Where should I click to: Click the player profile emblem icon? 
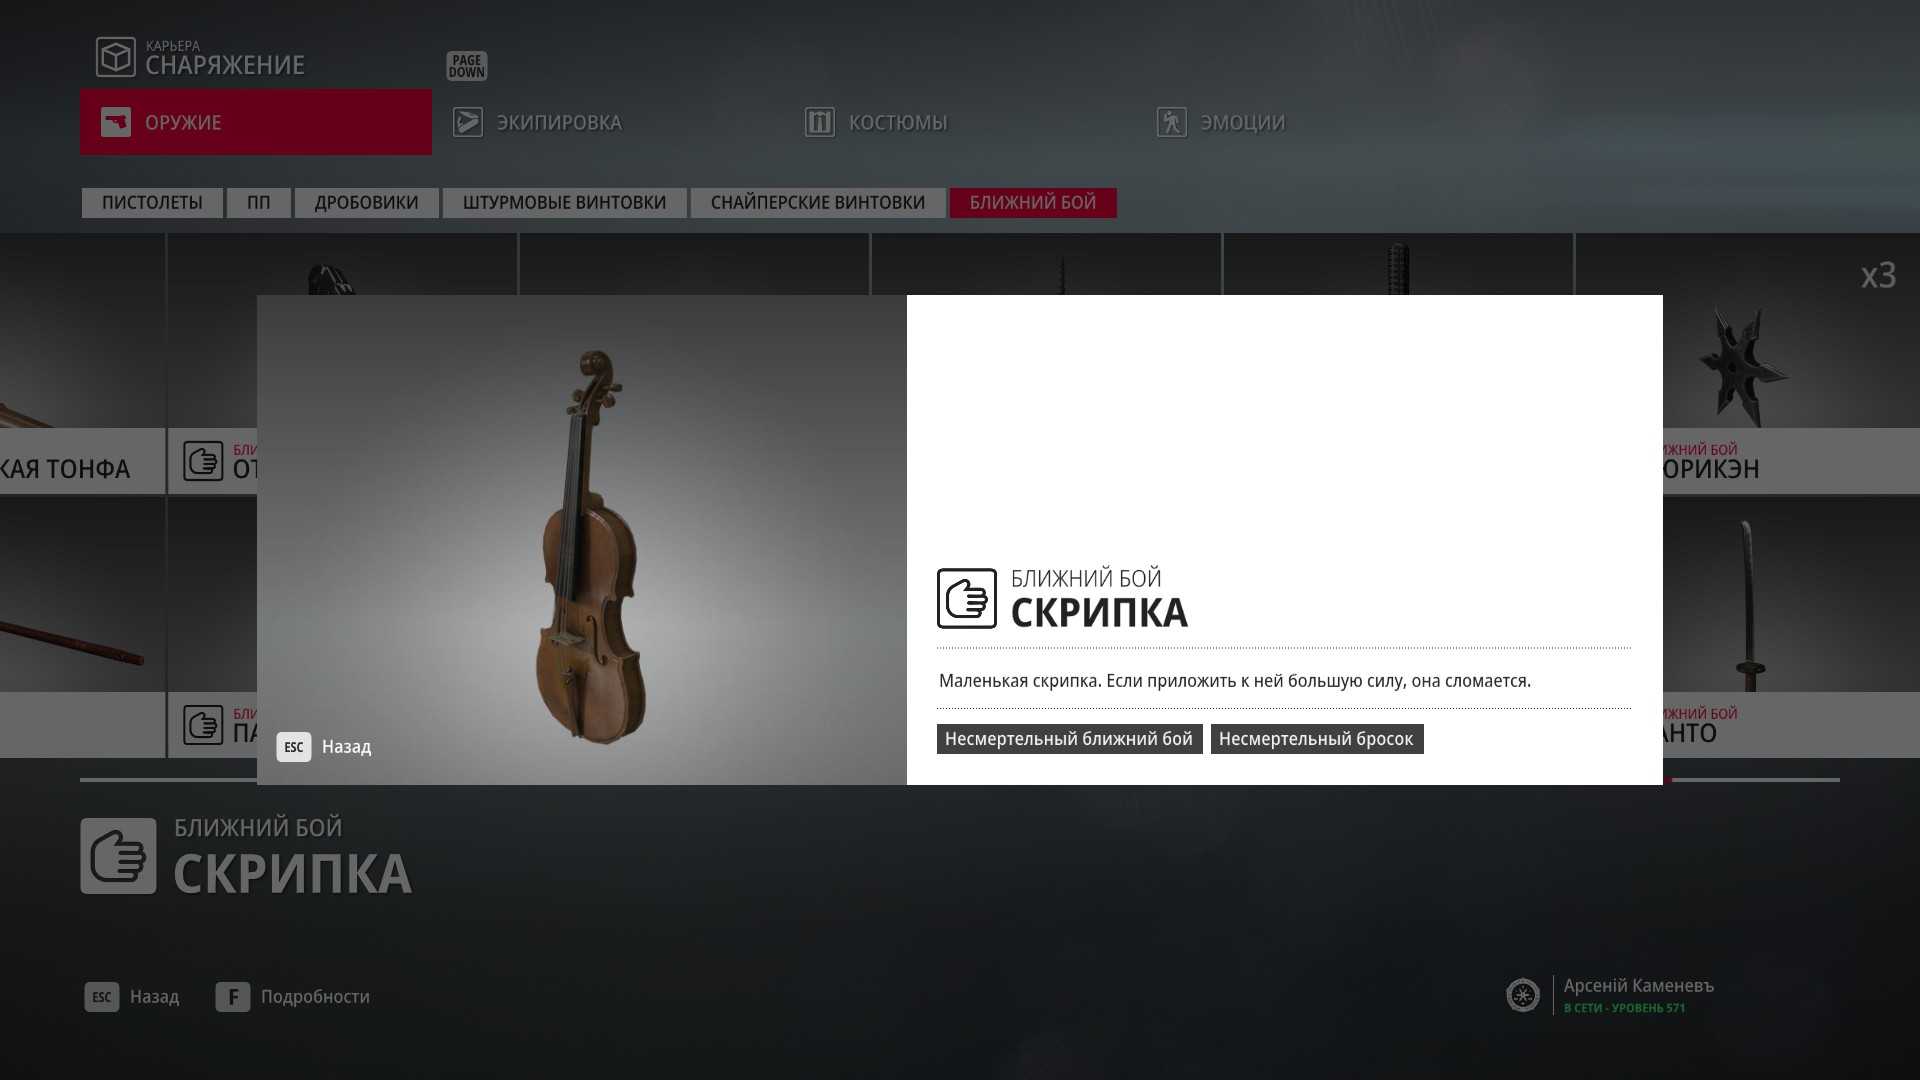(x=1522, y=995)
